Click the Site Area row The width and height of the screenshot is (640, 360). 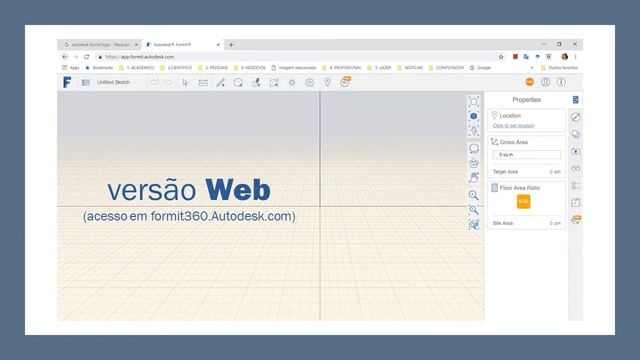pos(527,223)
